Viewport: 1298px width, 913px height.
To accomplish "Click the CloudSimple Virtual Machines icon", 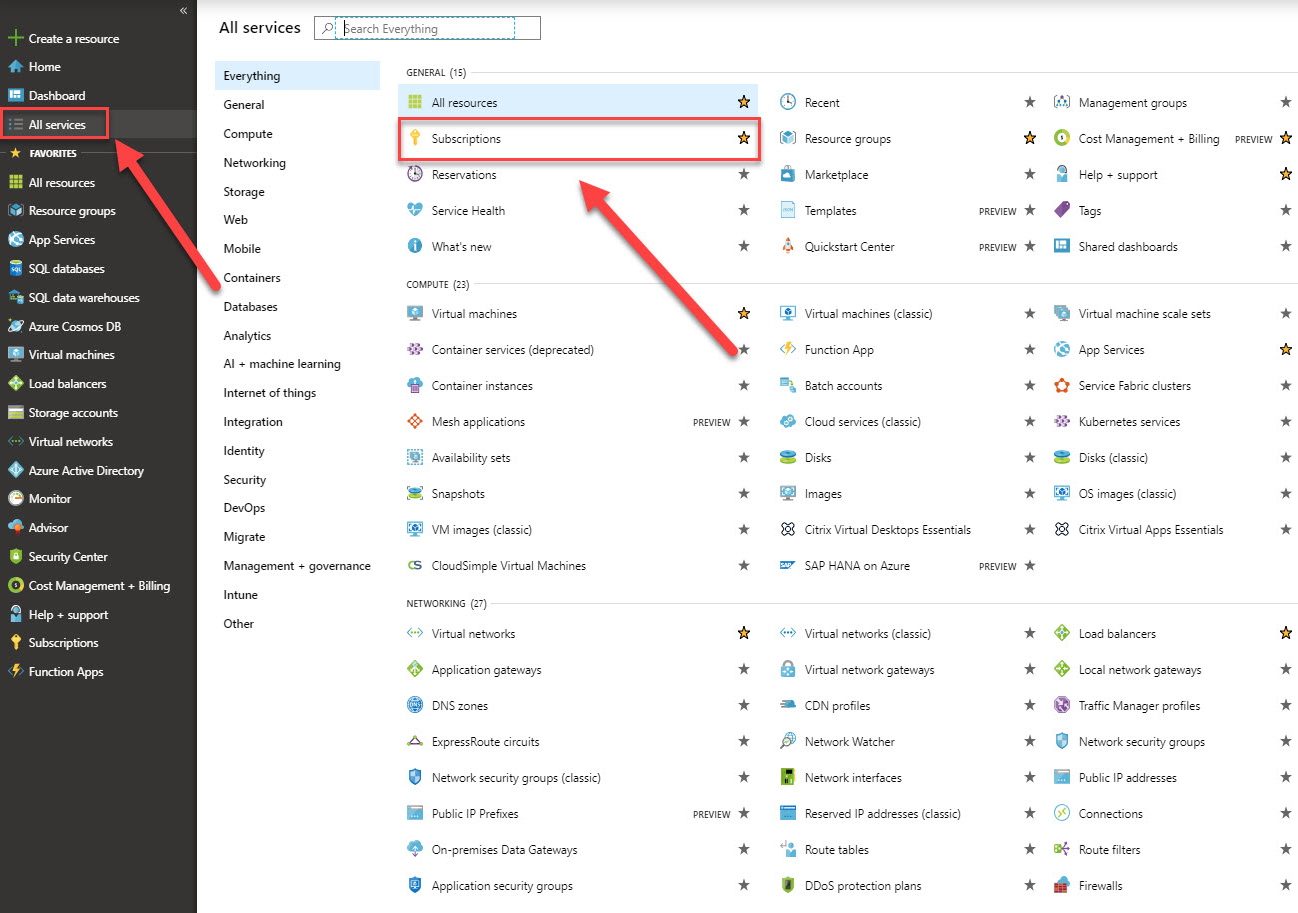I will (x=415, y=566).
